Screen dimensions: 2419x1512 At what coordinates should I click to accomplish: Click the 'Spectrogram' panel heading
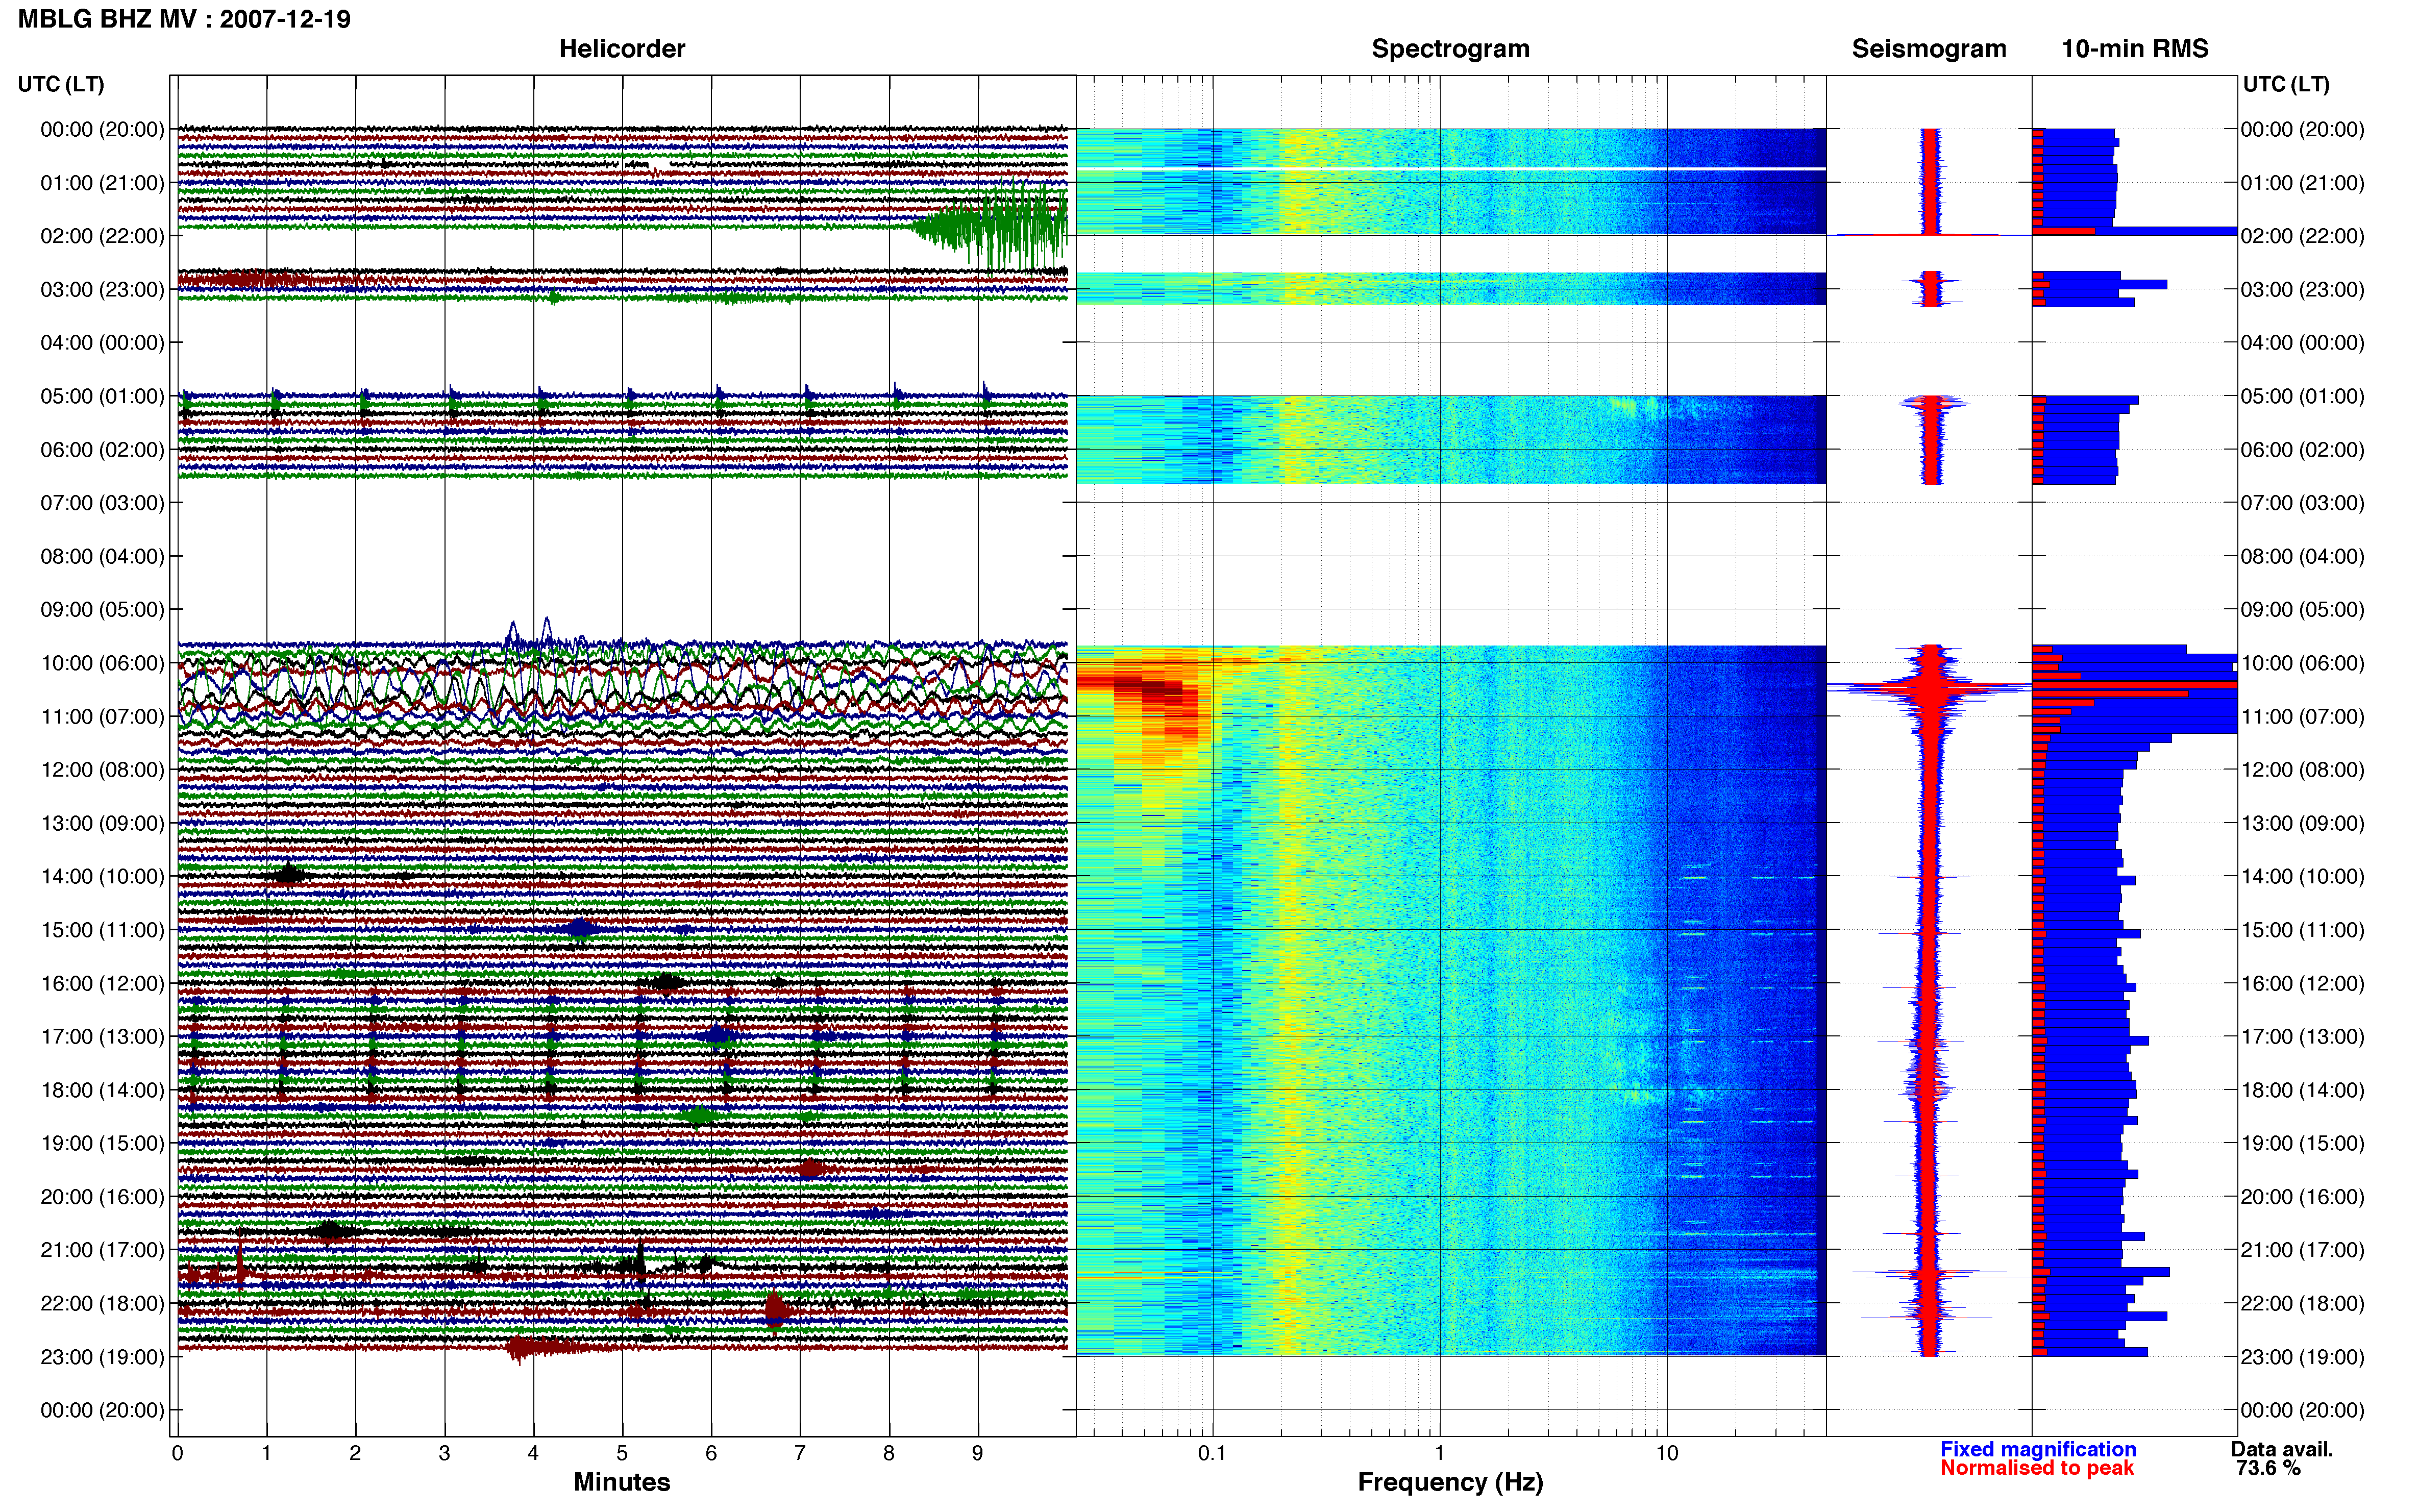[1450, 49]
